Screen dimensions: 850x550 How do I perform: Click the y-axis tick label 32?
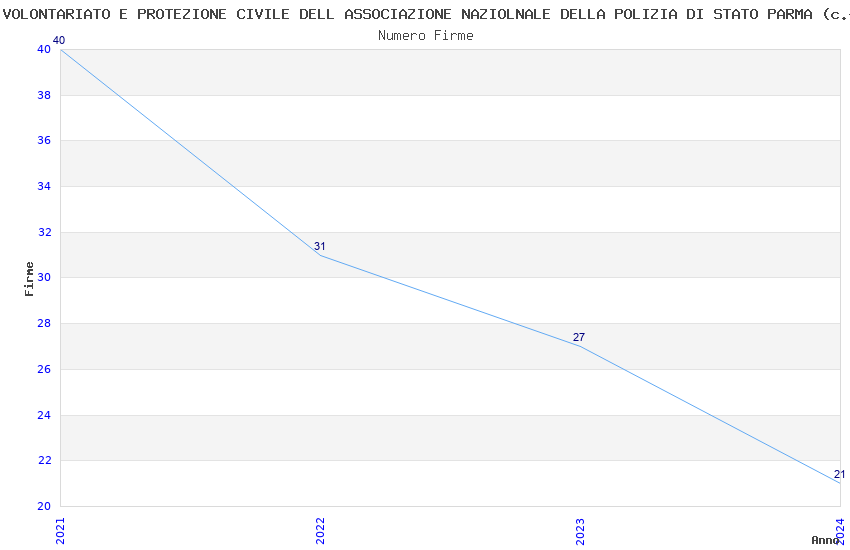click(x=44, y=232)
